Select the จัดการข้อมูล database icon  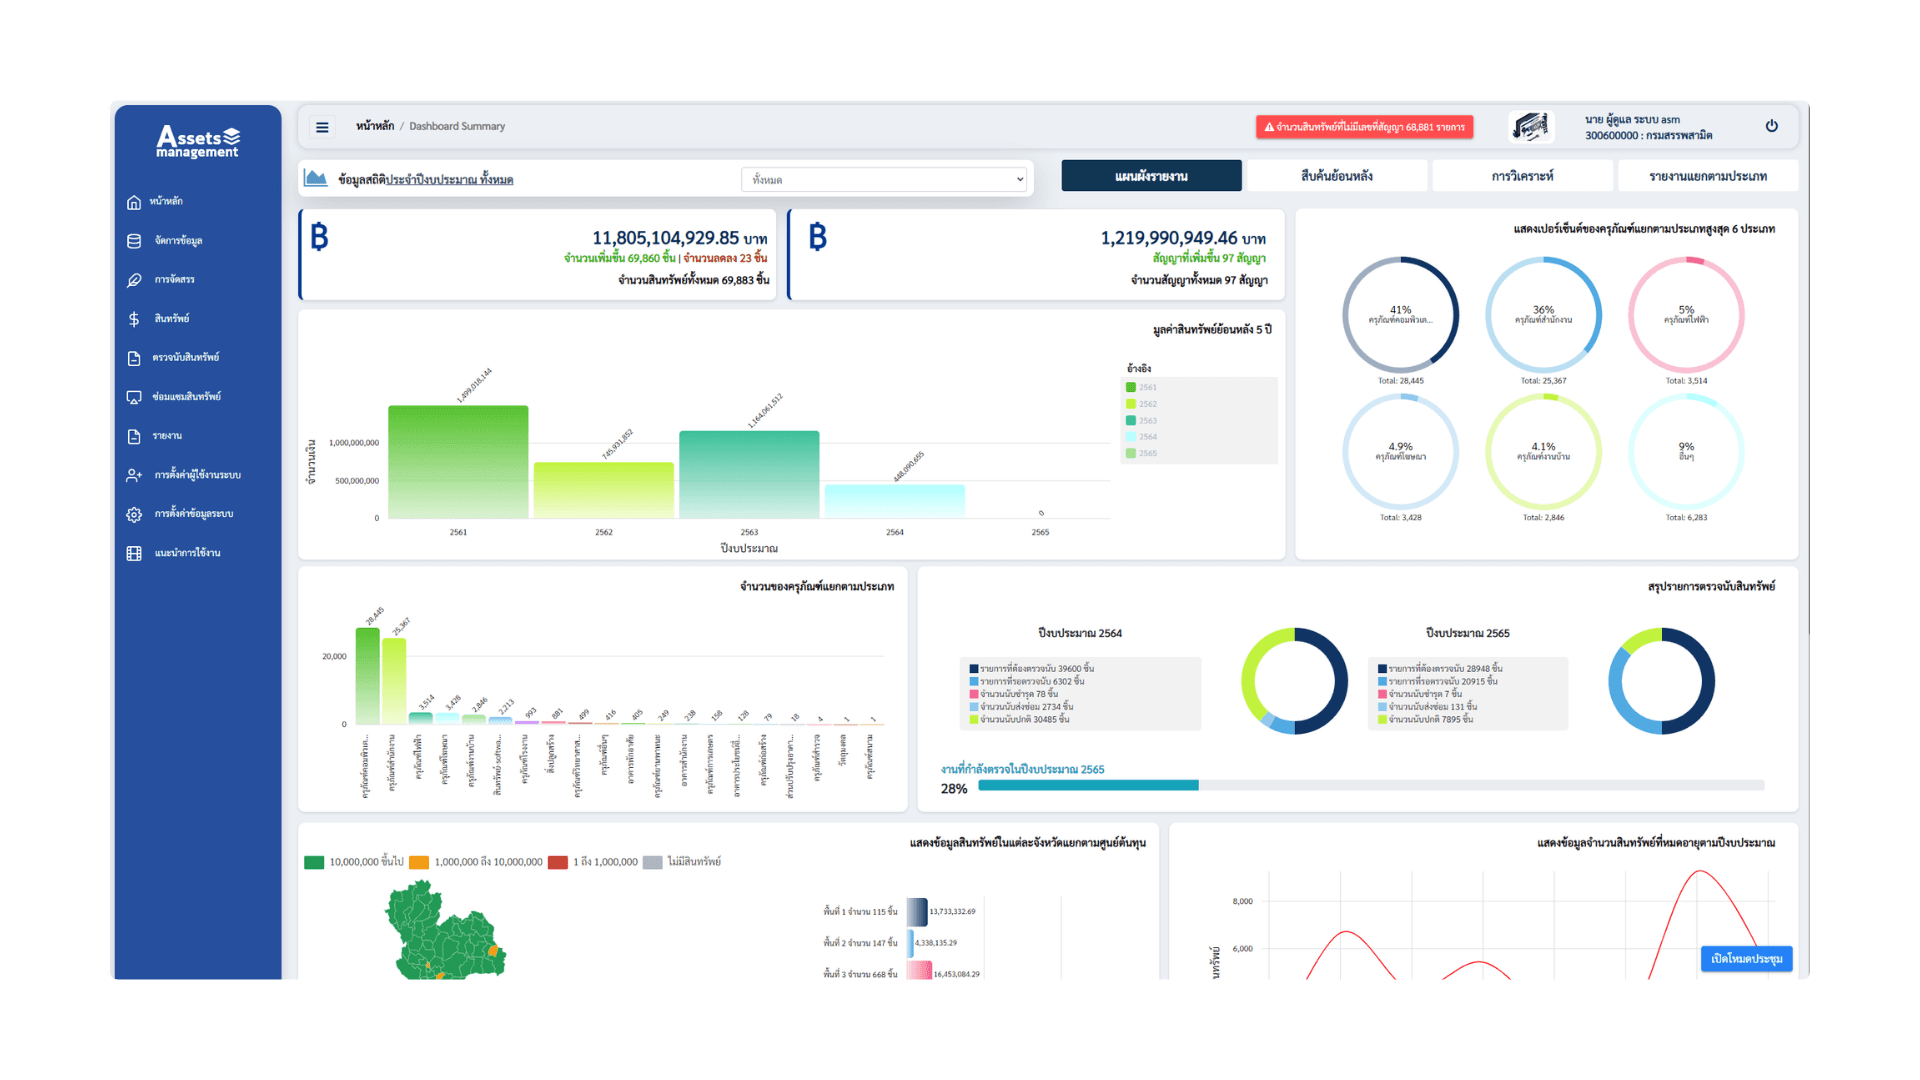point(134,240)
